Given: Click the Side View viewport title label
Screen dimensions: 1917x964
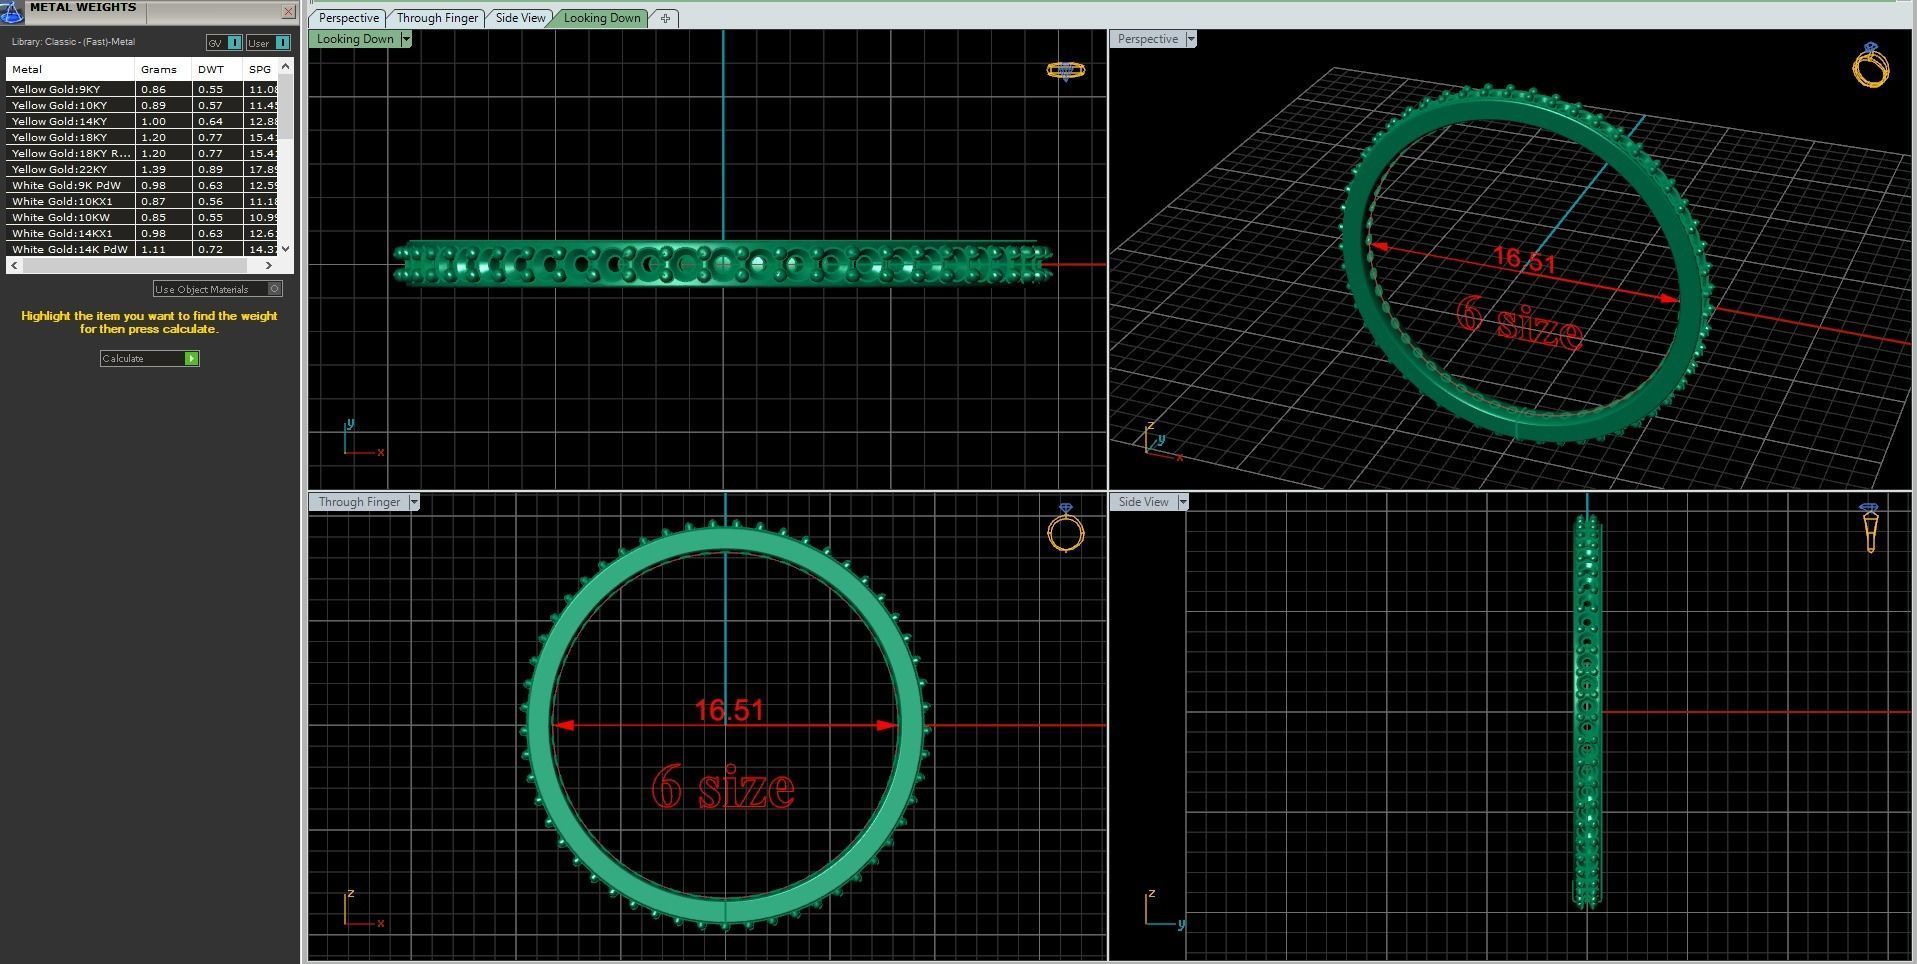Looking at the screenshot, I should click(x=1143, y=502).
